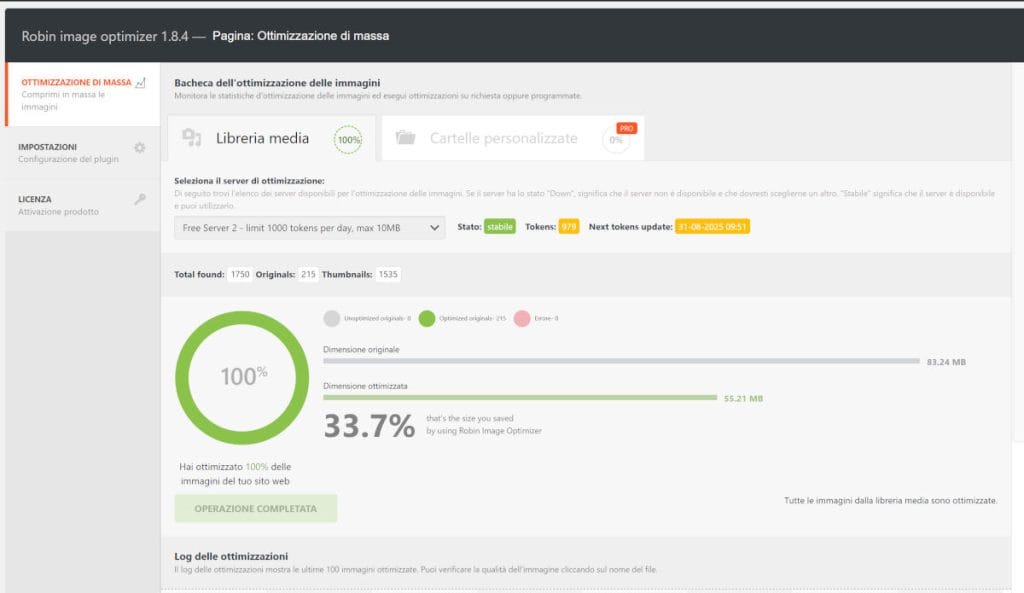Click the Tokens count badge 979
Viewport: 1024px width, 593px height.
point(568,227)
